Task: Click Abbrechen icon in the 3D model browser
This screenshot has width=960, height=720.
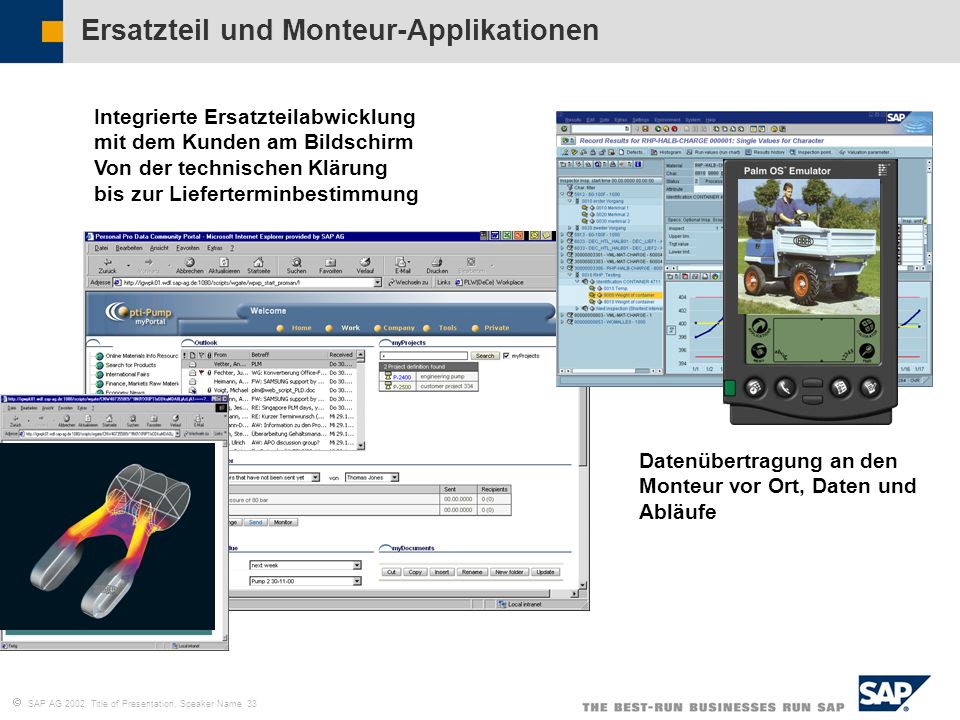Action: (66, 421)
